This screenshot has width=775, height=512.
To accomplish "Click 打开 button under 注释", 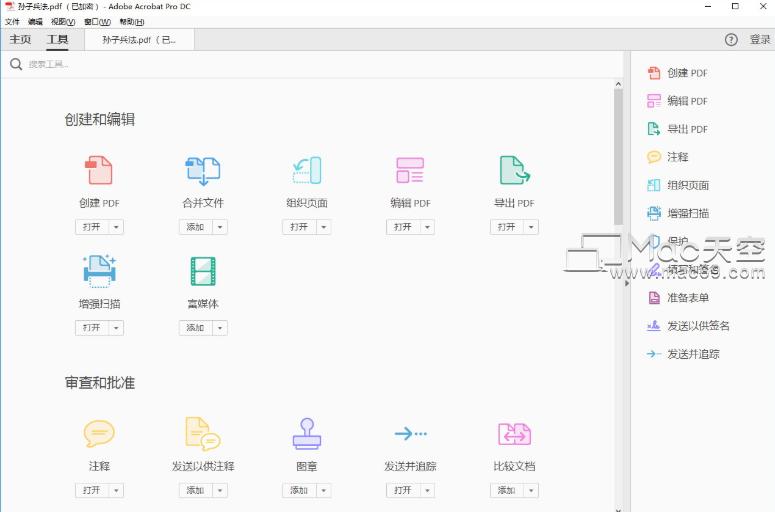I will pyautogui.click(x=92, y=490).
